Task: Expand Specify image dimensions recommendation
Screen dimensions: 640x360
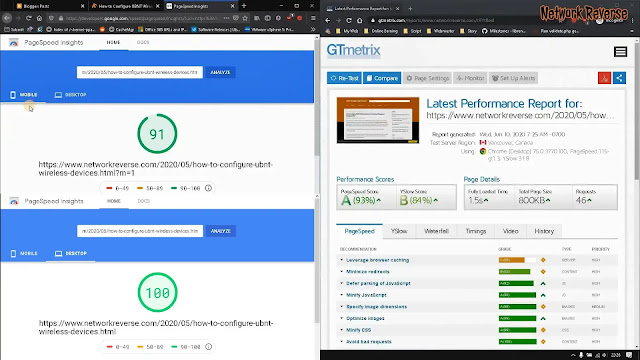Action: (376, 307)
